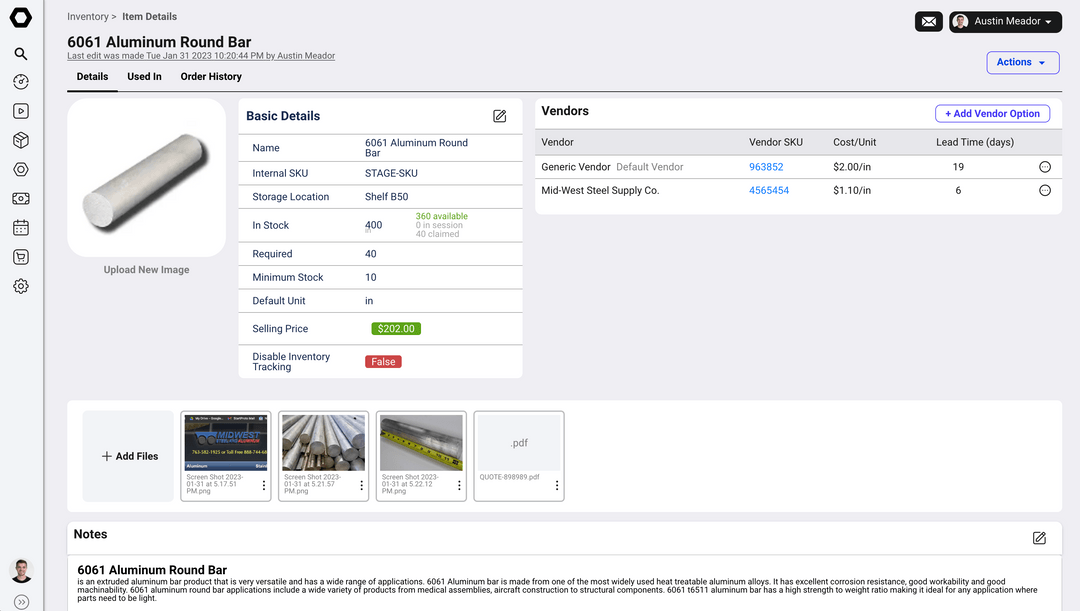
Task: Switch to the Used In tab
Action: pos(144,76)
